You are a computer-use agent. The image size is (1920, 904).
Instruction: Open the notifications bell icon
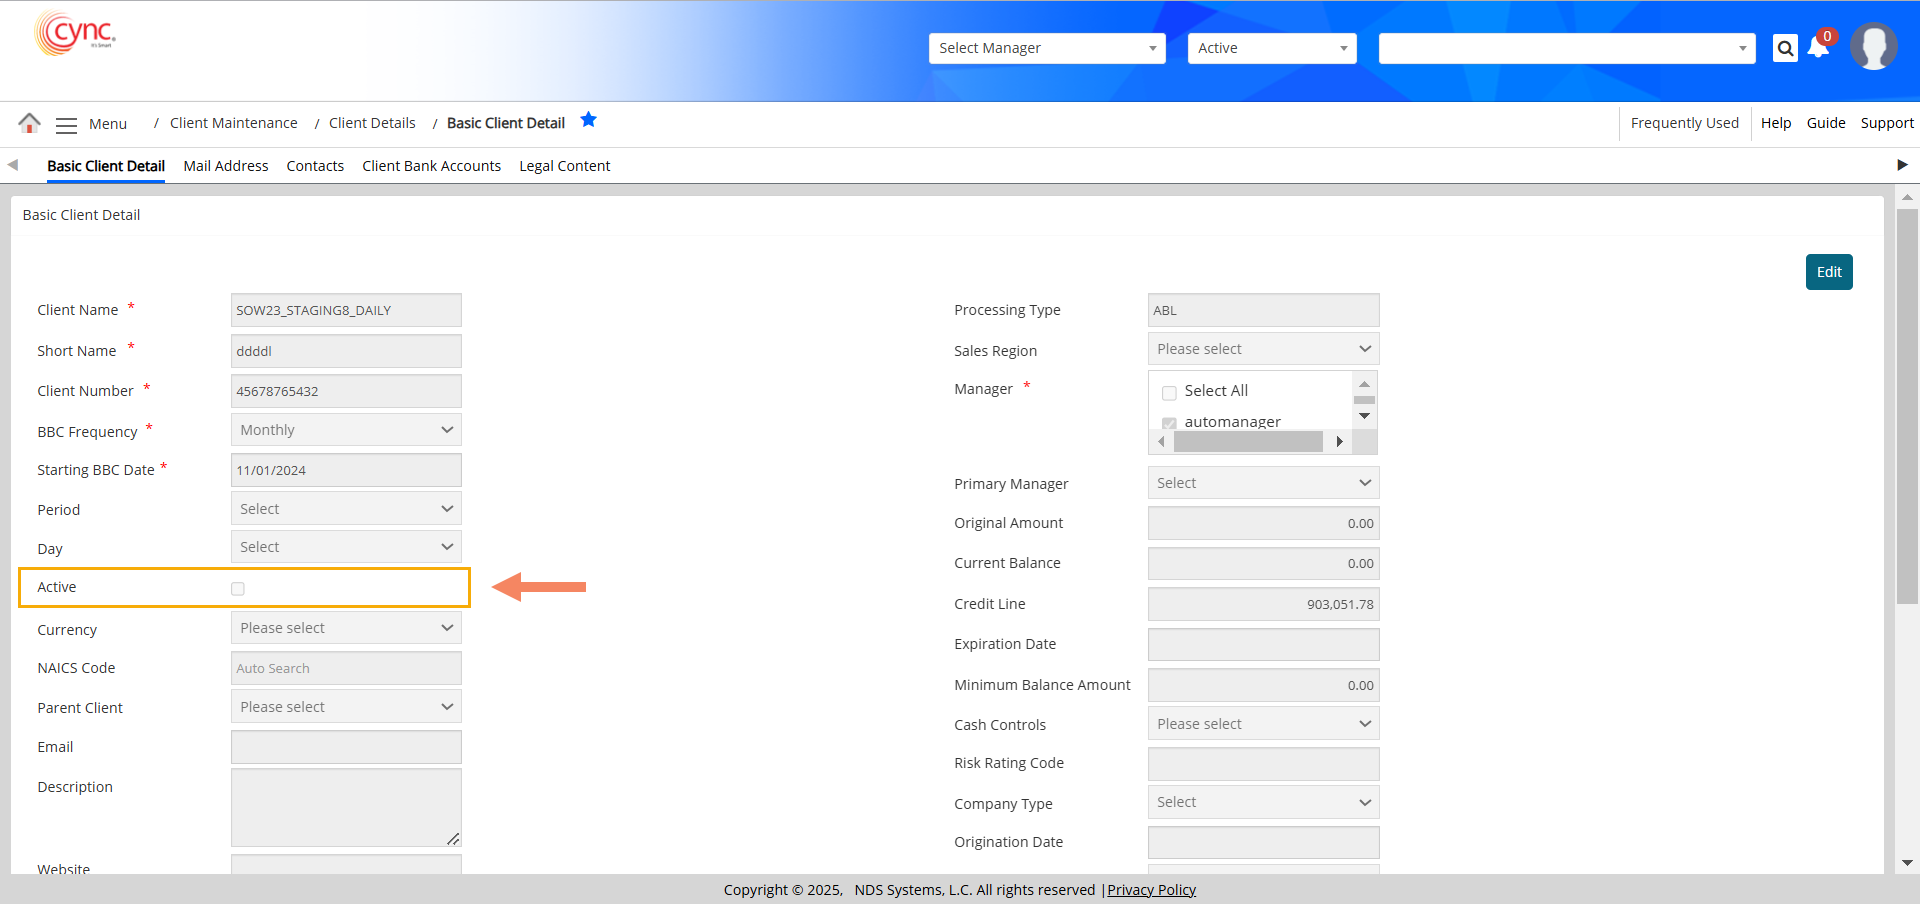pos(1818,48)
